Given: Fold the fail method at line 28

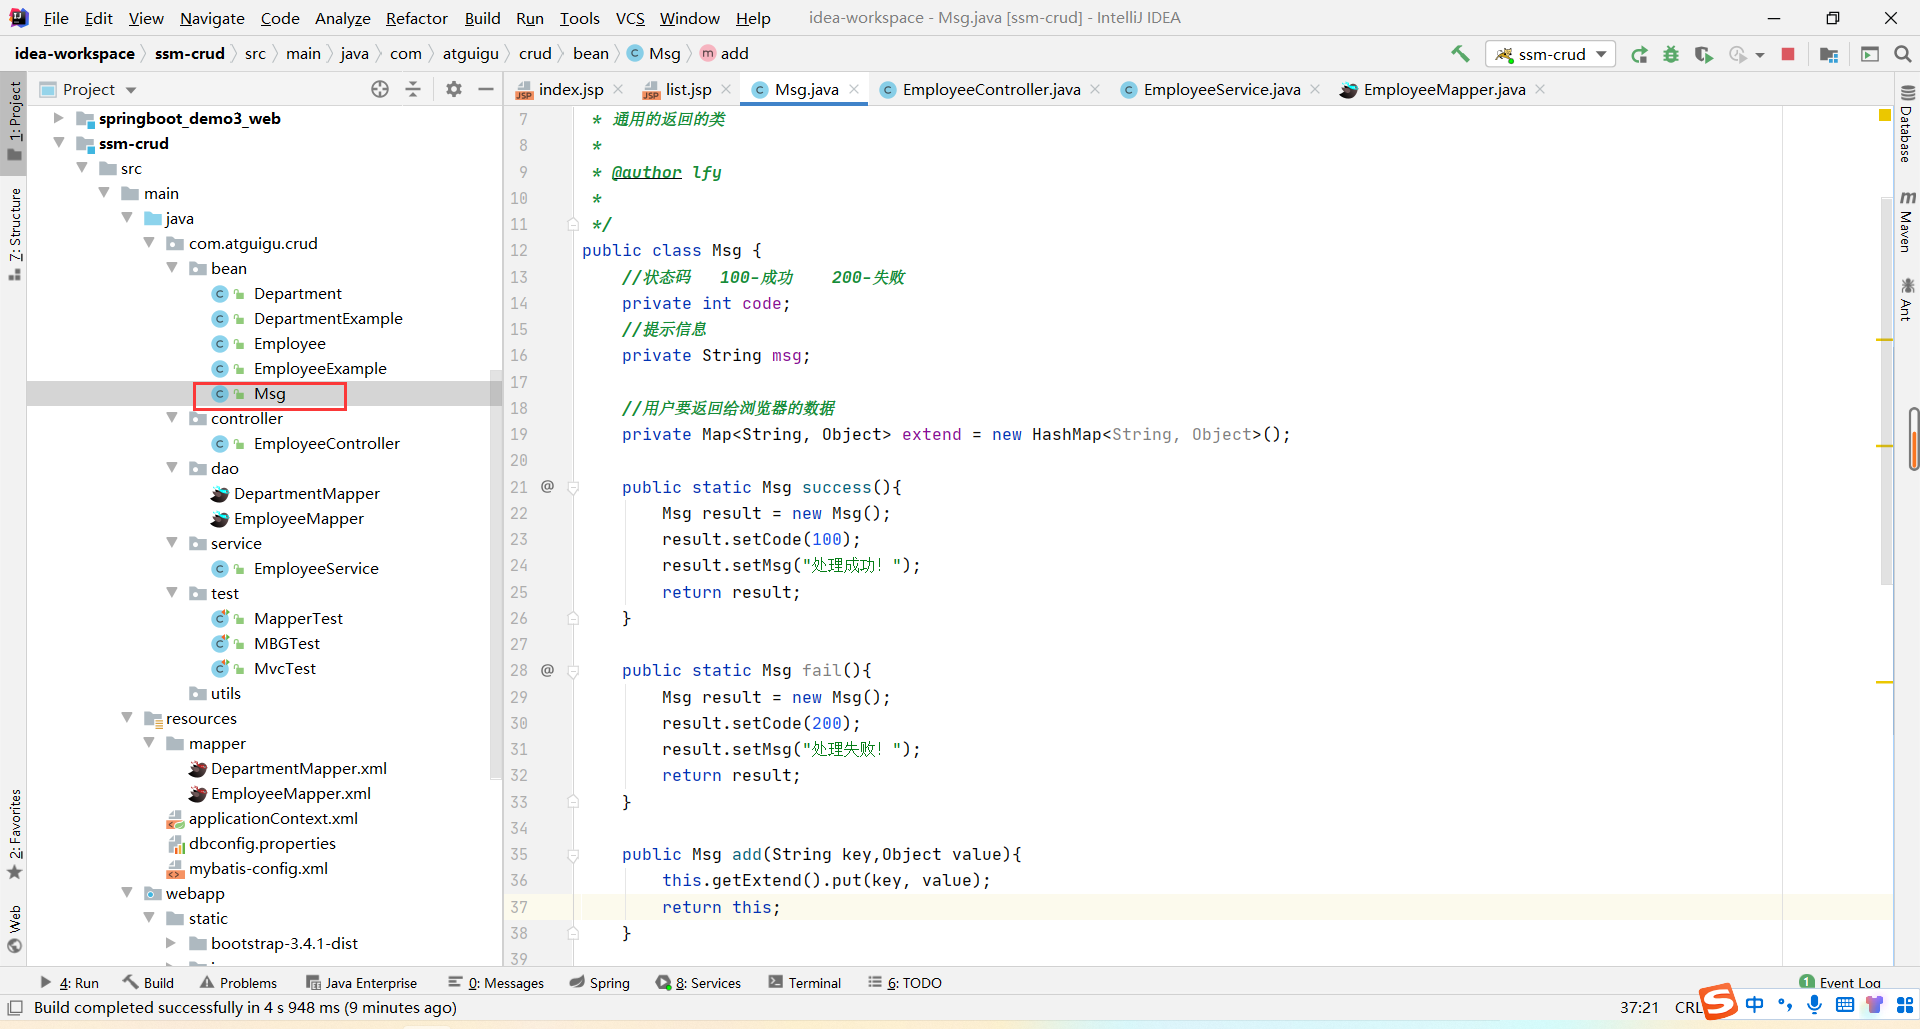Looking at the screenshot, I should (574, 671).
